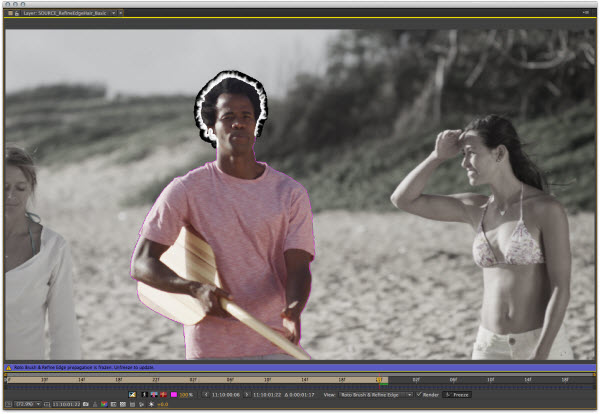Click current time field 11:10:01:22
The image size is (600, 414).
pyautogui.click(x=66, y=404)
